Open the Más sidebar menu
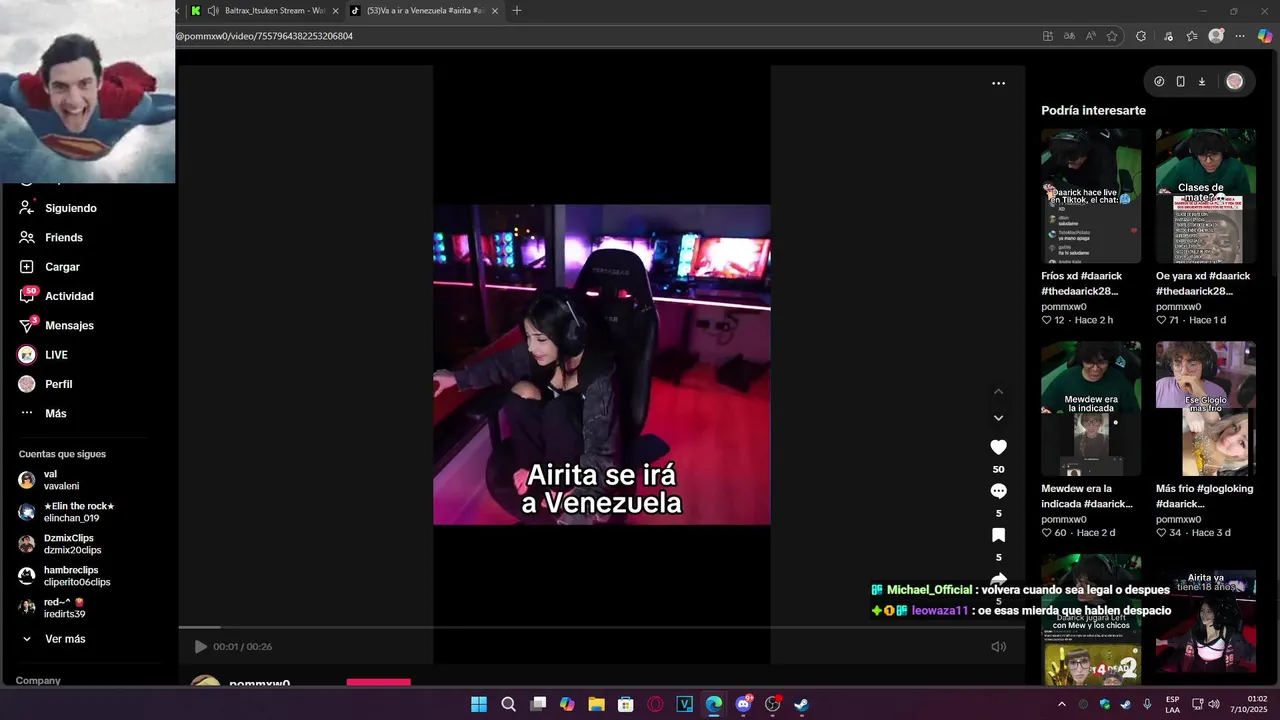 coord(43,413)
